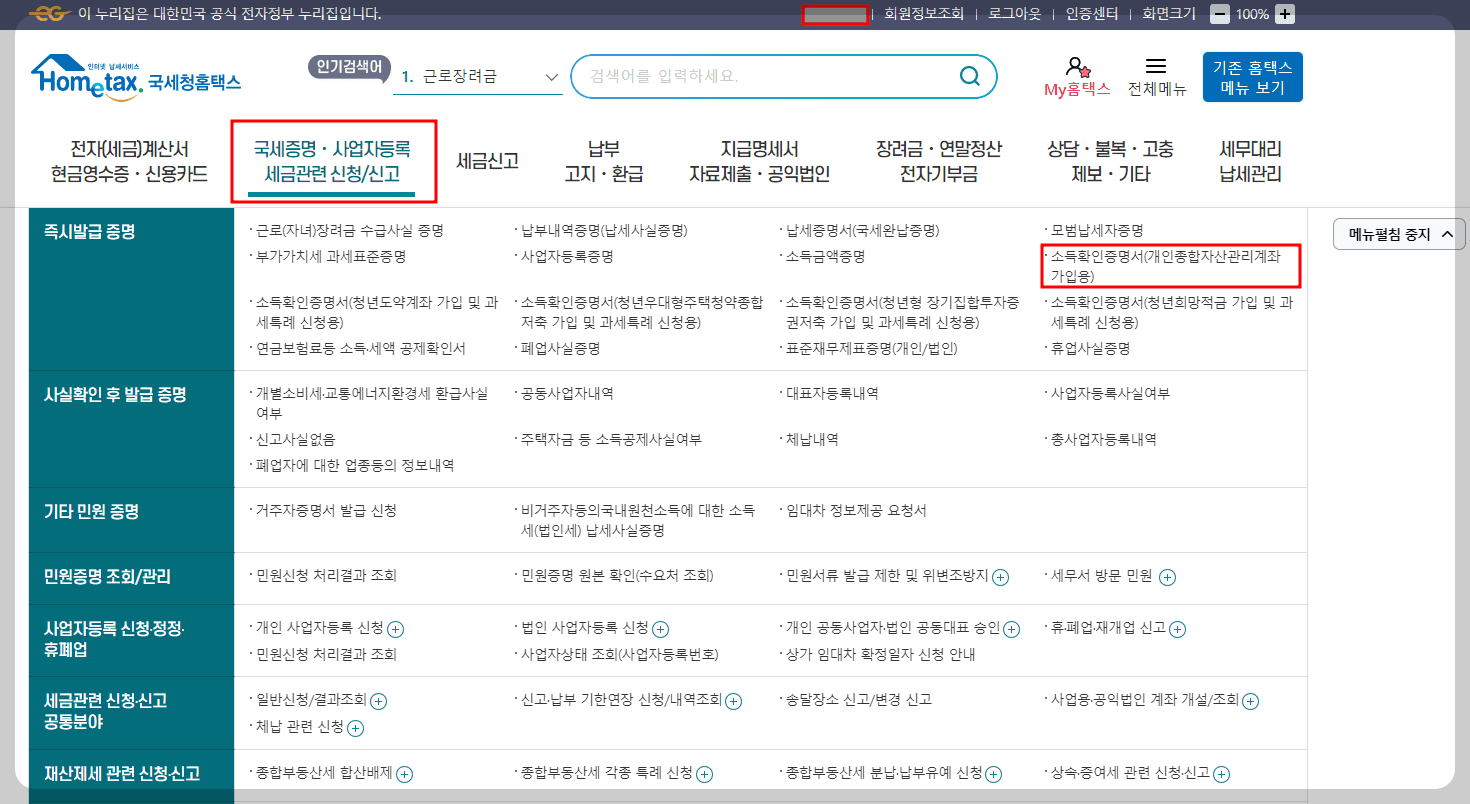The height and width of the screenshot is (804, 1470).
Task: Open the 인기검색어 popular search dropdown
Action: point(549,75)
